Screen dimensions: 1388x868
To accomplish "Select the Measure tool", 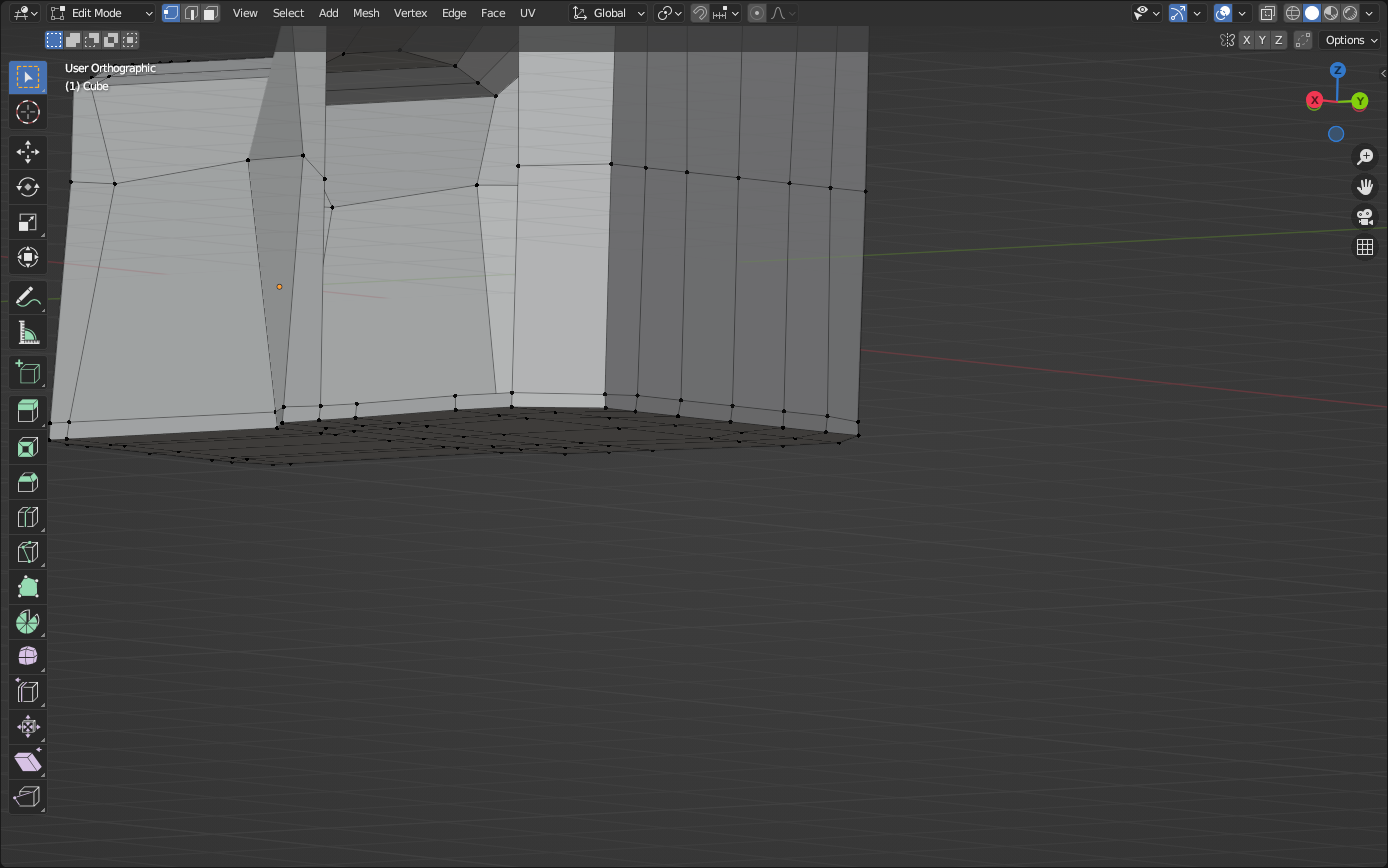I will [28, 332].
